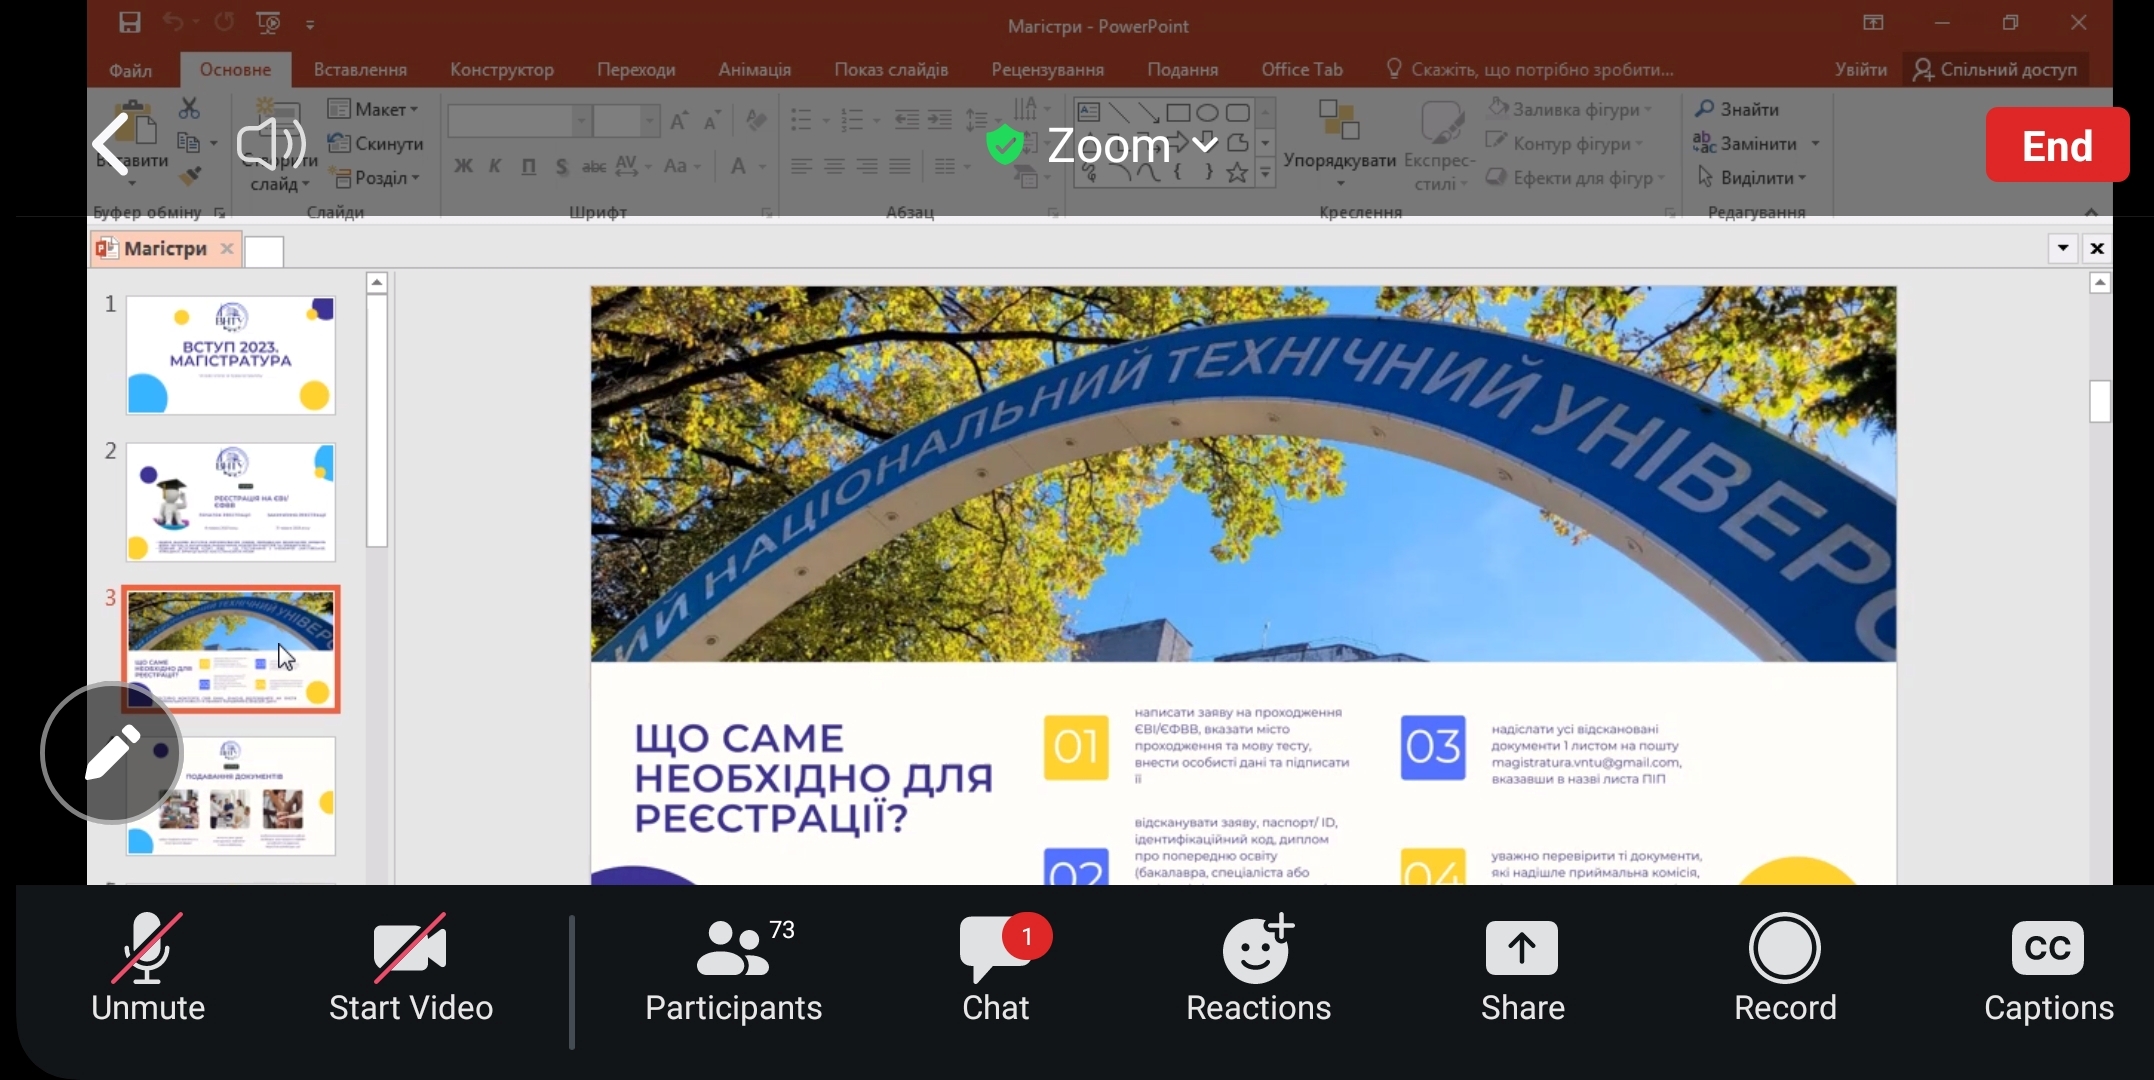Click the Спільний доступ share button

click(x=1996, y=69)
